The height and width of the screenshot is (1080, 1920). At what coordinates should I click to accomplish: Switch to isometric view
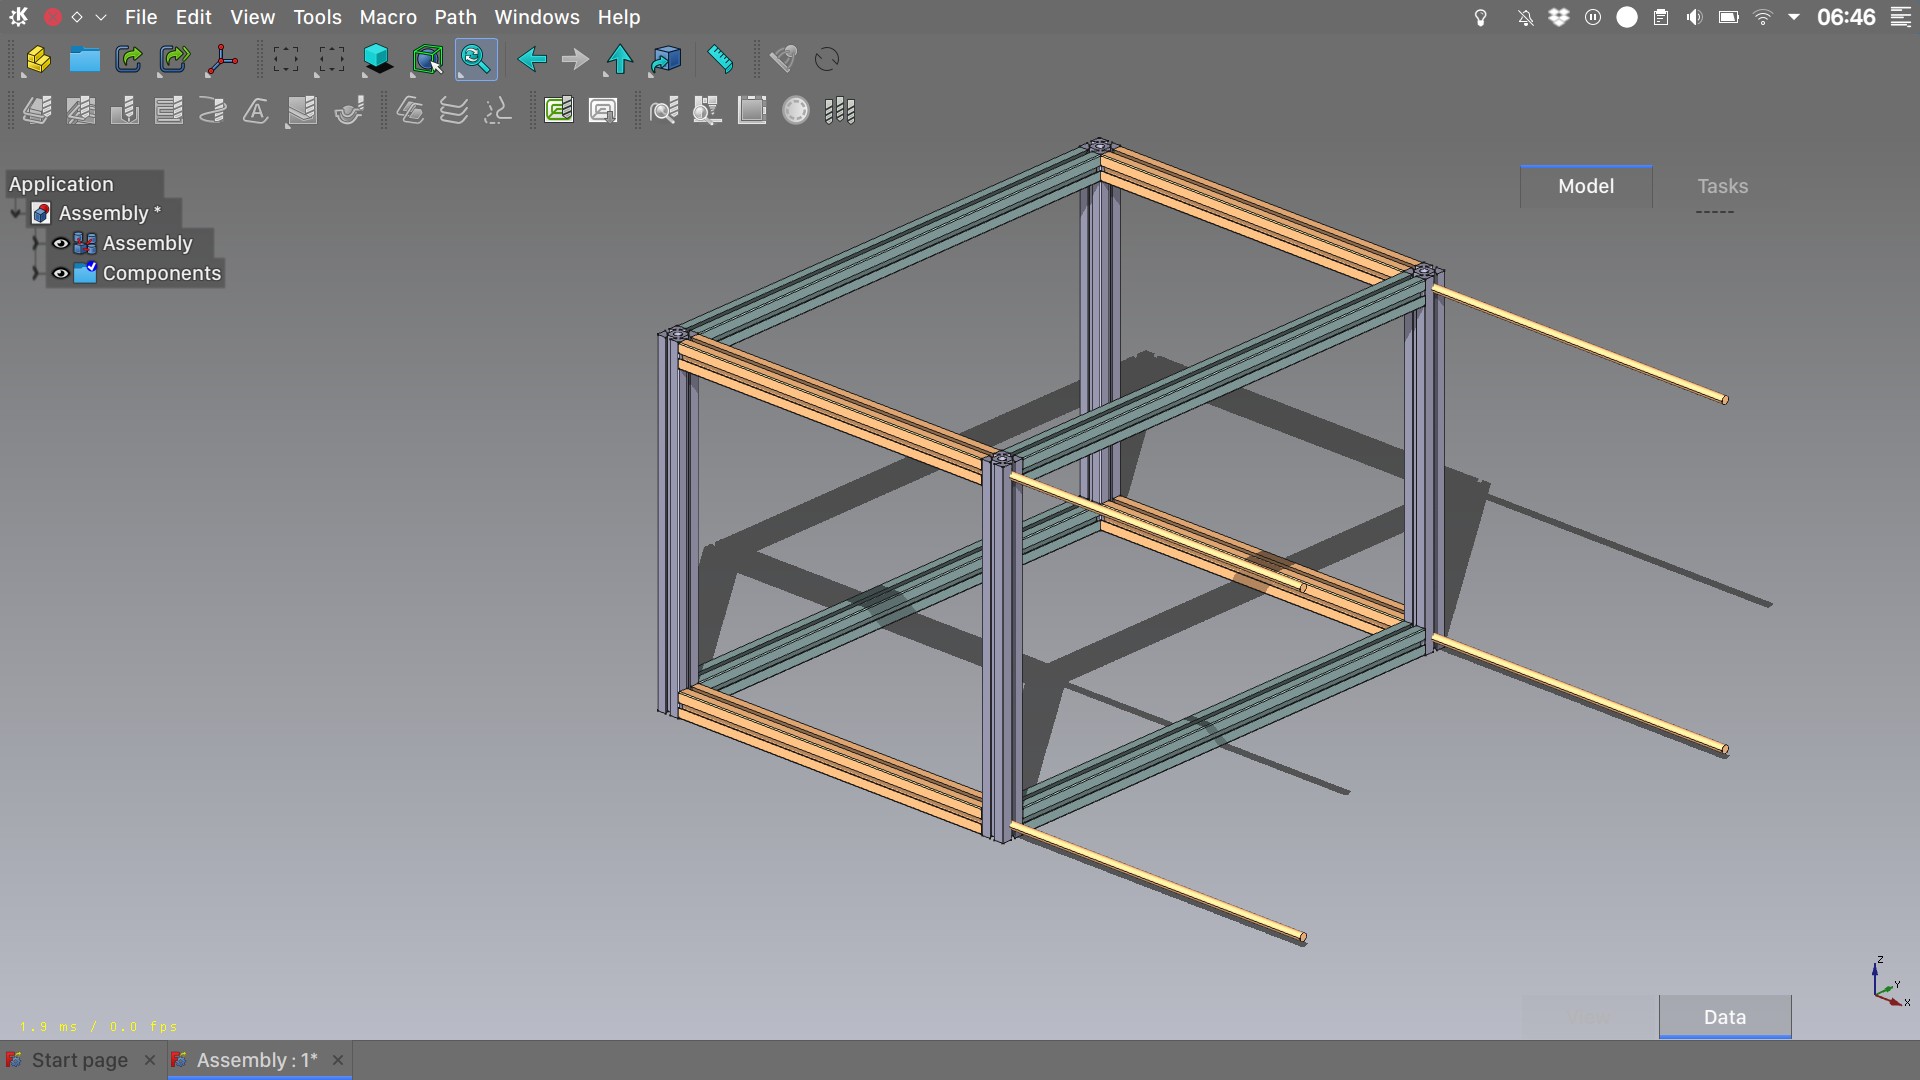[377, 59]
